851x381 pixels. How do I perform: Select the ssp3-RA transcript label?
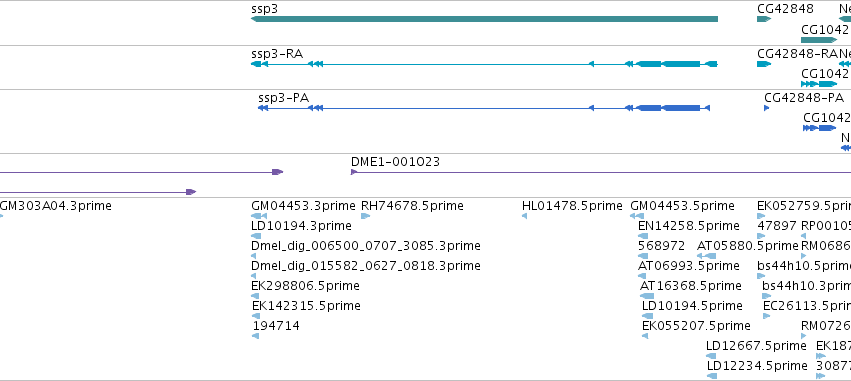click(277, 54)
